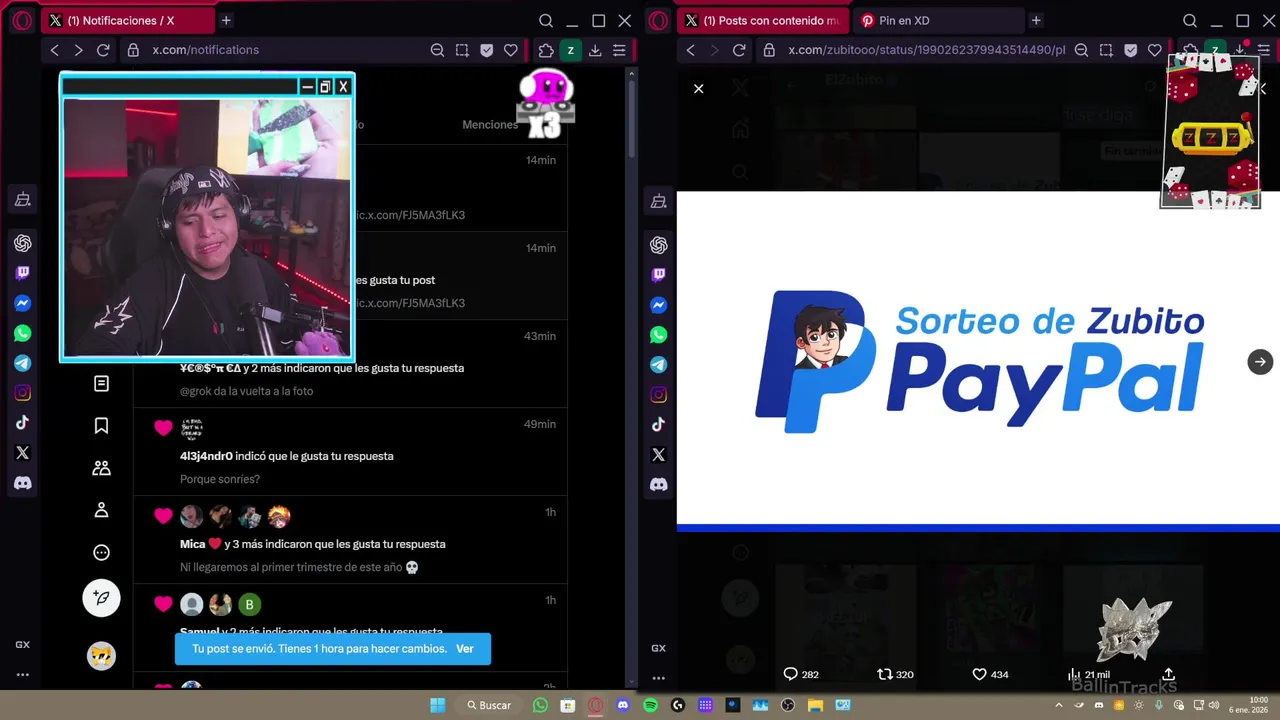Search tabs in left browser window
This screenshot has height=720, width=1280.
(546, 20)
